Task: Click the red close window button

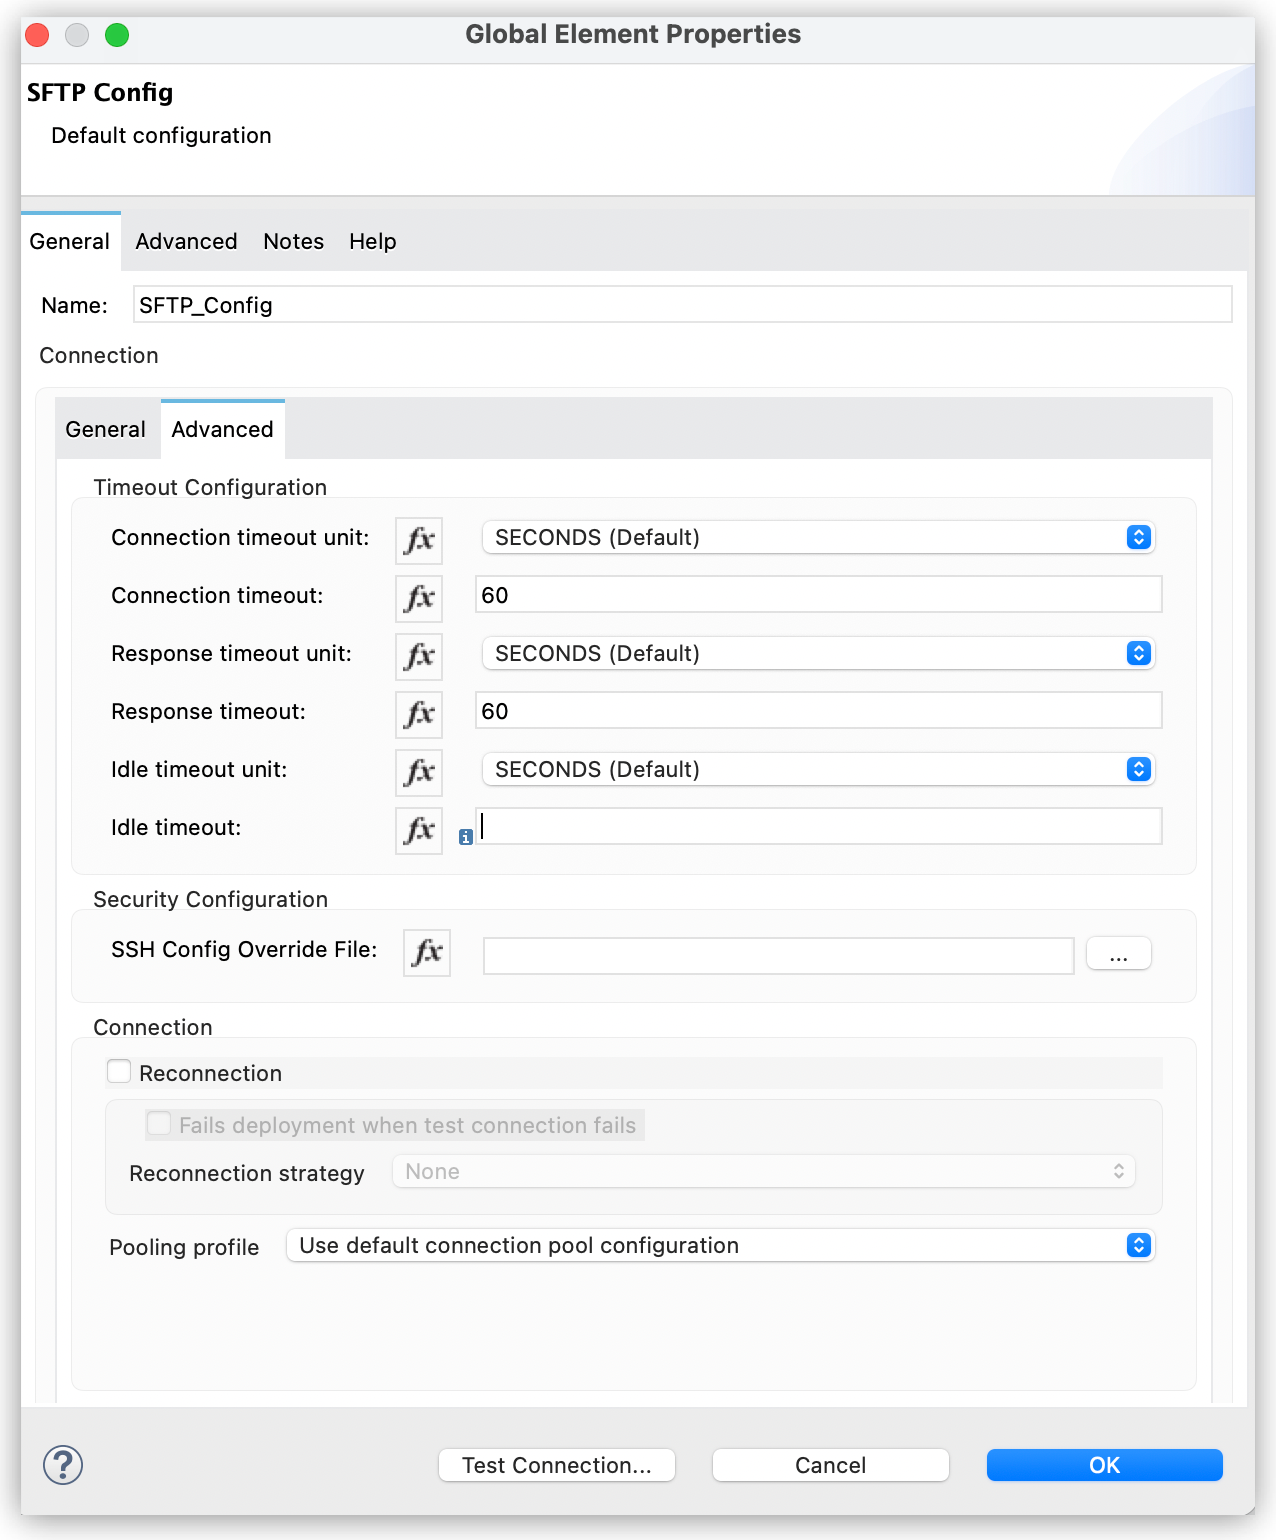Action: [x=37, y=35]
